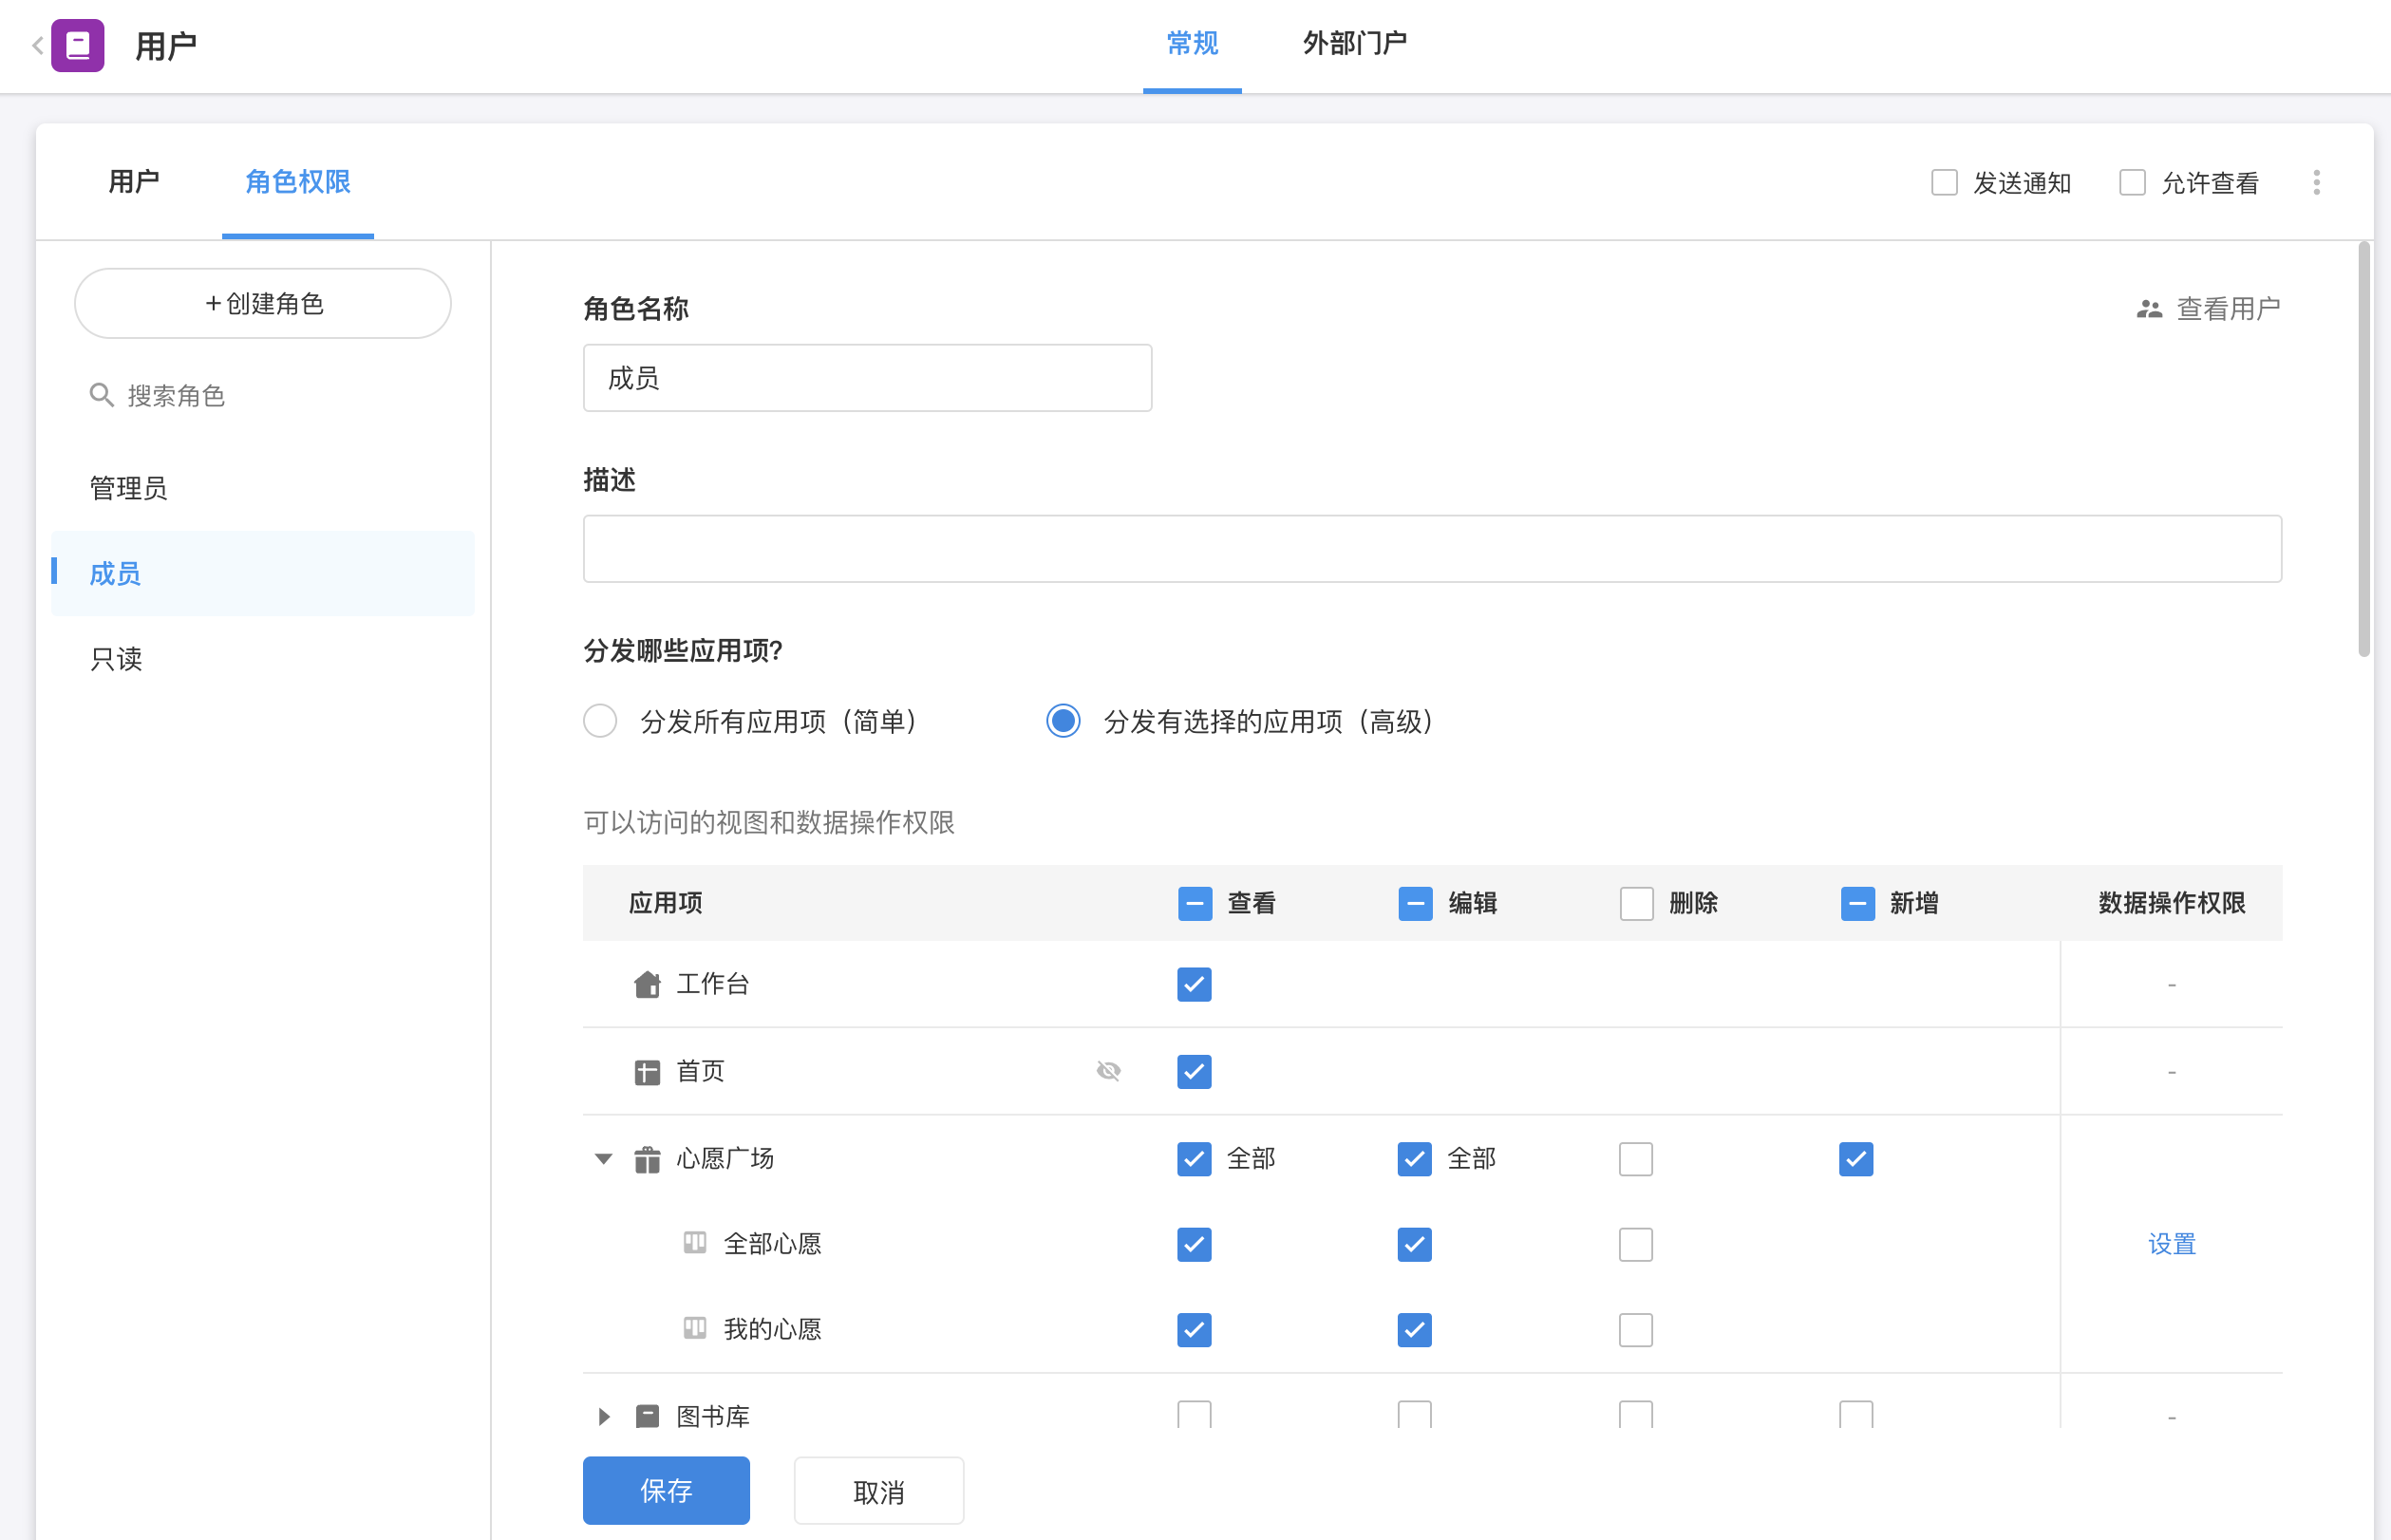The image size is (2391, 1540).
Task: Click the purple app book icon
Action: 77,45
